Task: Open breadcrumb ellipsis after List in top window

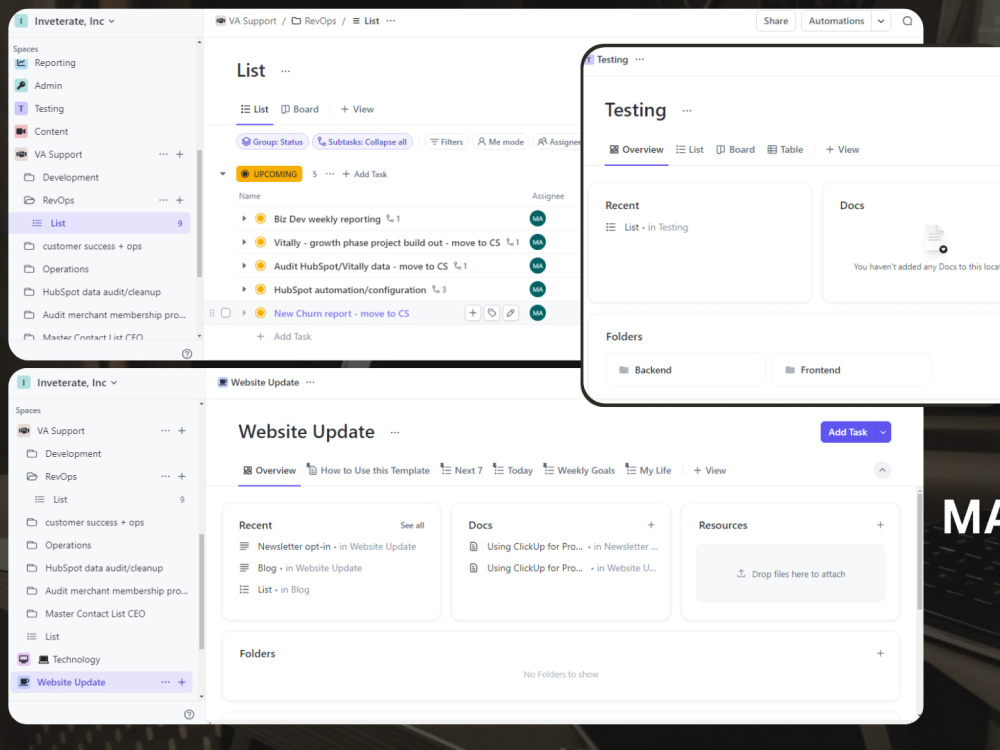Action: coord(391,21)
